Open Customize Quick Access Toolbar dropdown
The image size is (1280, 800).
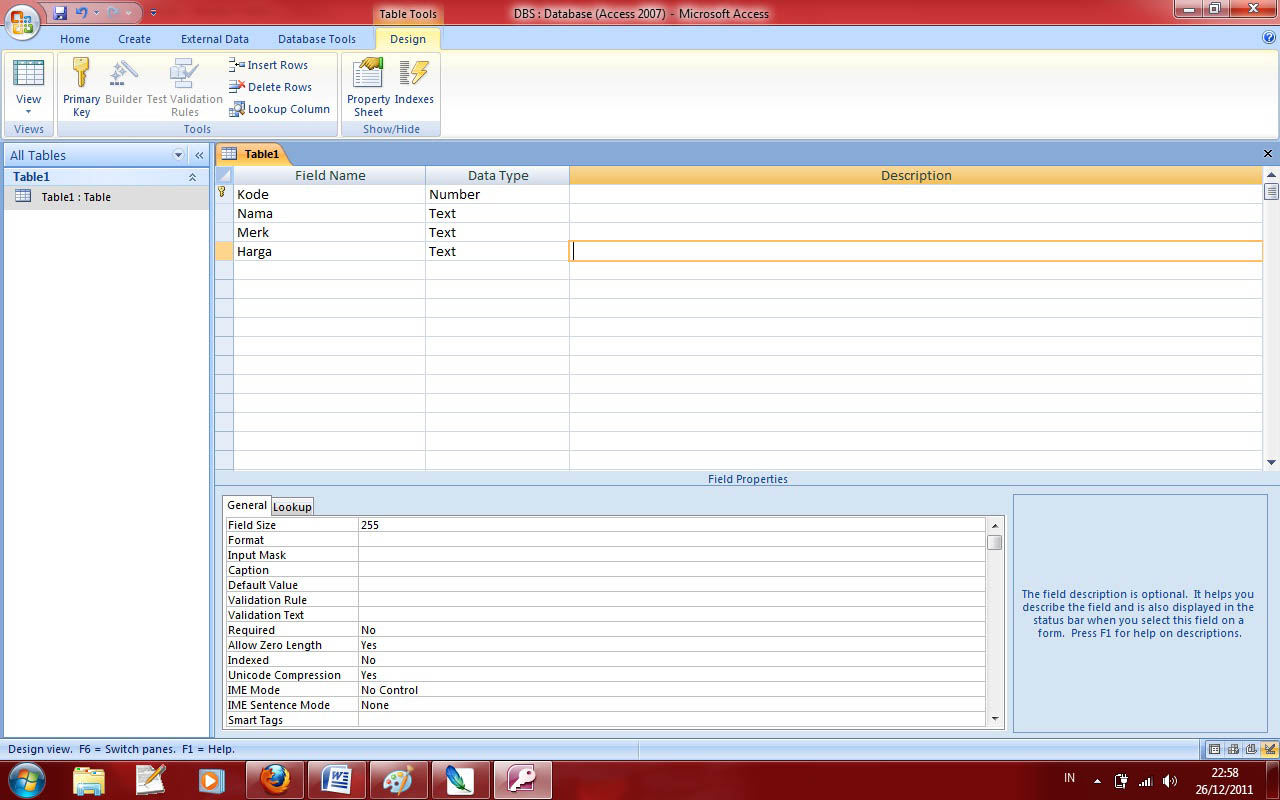pos(153,13)
